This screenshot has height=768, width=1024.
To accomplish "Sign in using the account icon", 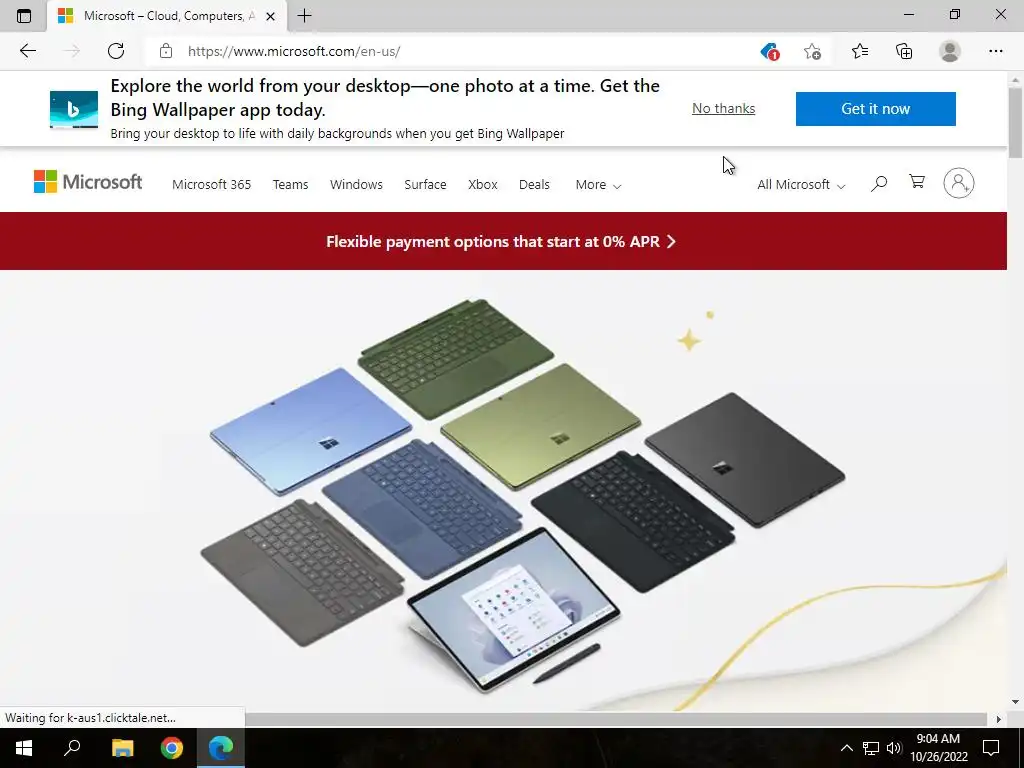I will click(x=959, y=184).
